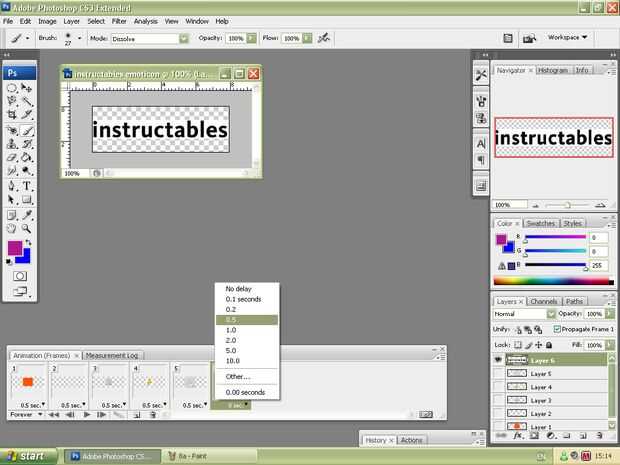Enable airbrush in options bar
The image size is (620, 465).
[x=324, y=38]
